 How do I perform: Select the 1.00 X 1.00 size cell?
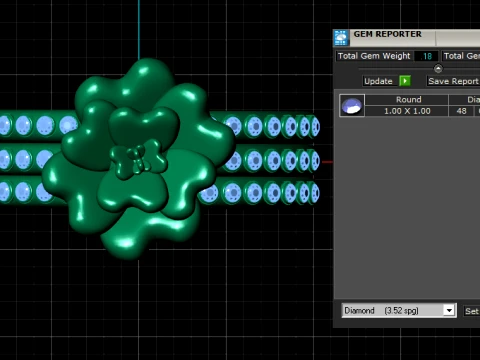pos(407,111)
